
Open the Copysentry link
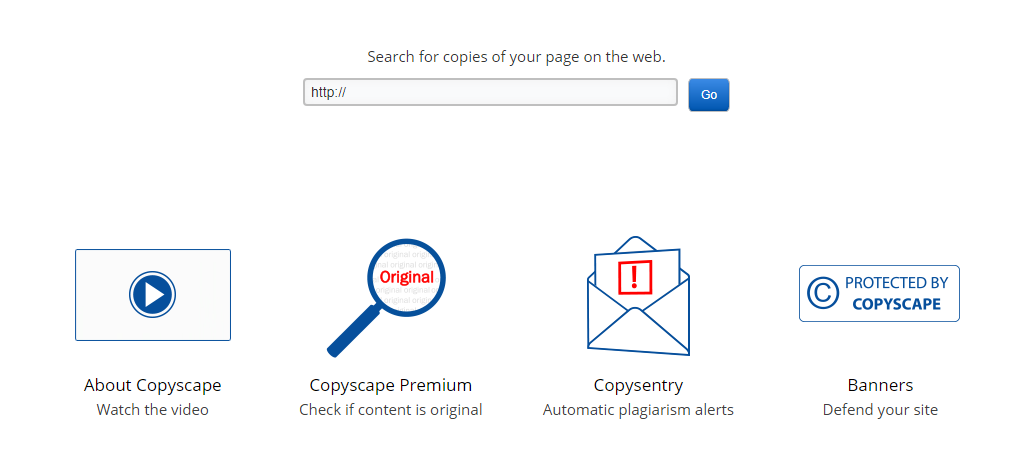tap(638, 385)
